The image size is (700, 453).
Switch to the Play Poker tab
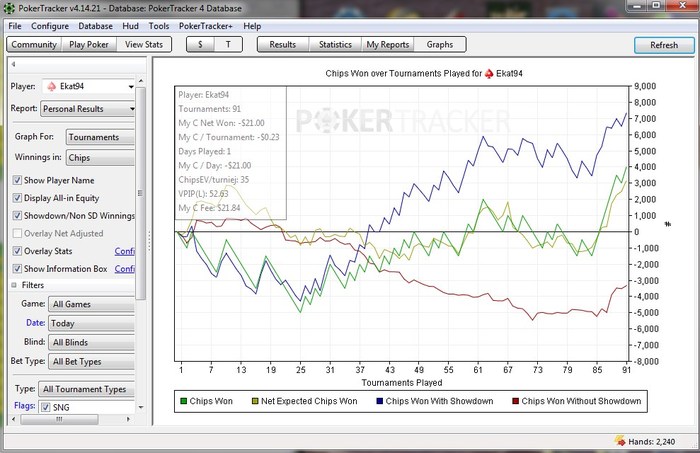[89, 45]
